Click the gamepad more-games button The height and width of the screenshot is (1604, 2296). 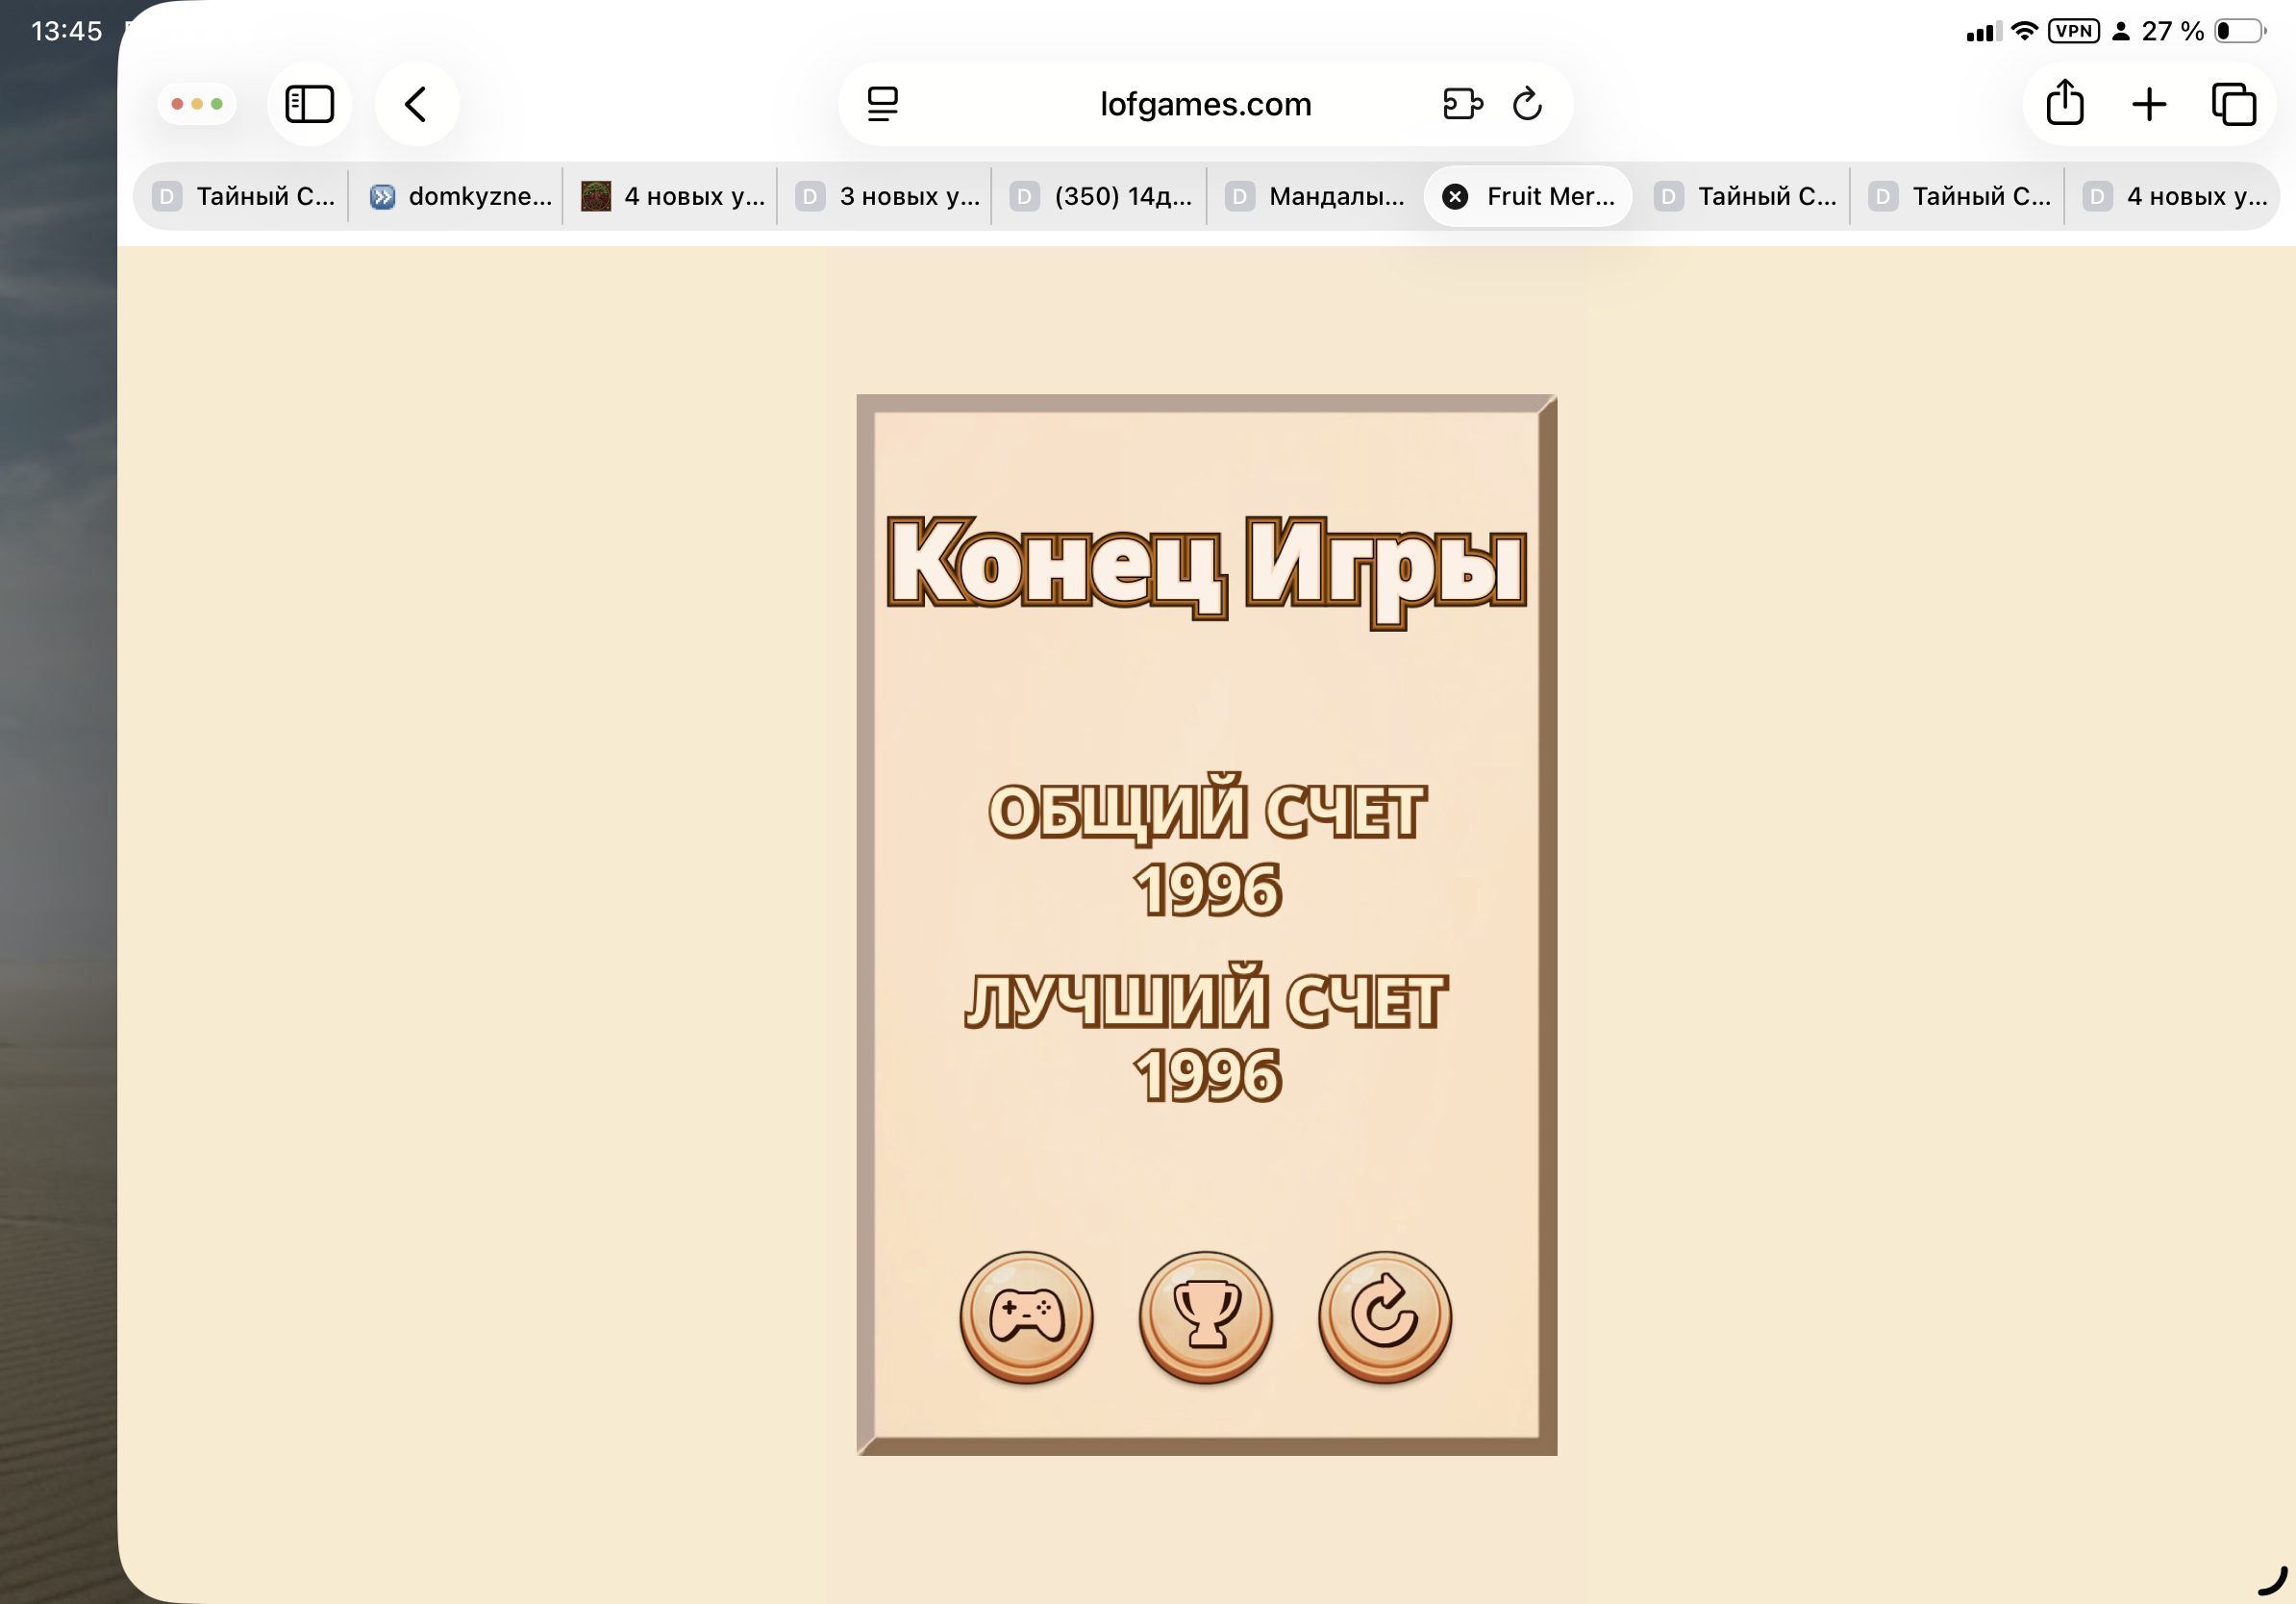1026,1316
